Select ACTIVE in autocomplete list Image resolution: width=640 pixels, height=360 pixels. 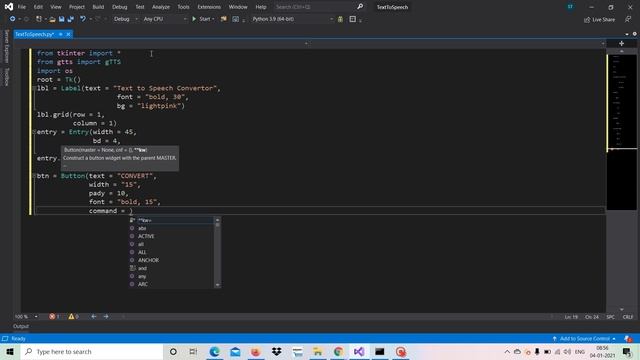(171, 236)
